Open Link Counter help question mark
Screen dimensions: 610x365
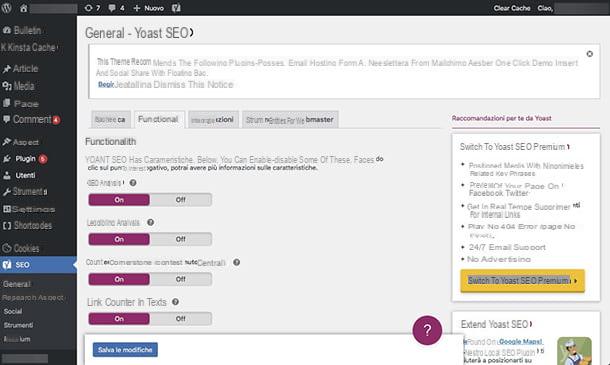pyautogui.click(x=175, y=302)
